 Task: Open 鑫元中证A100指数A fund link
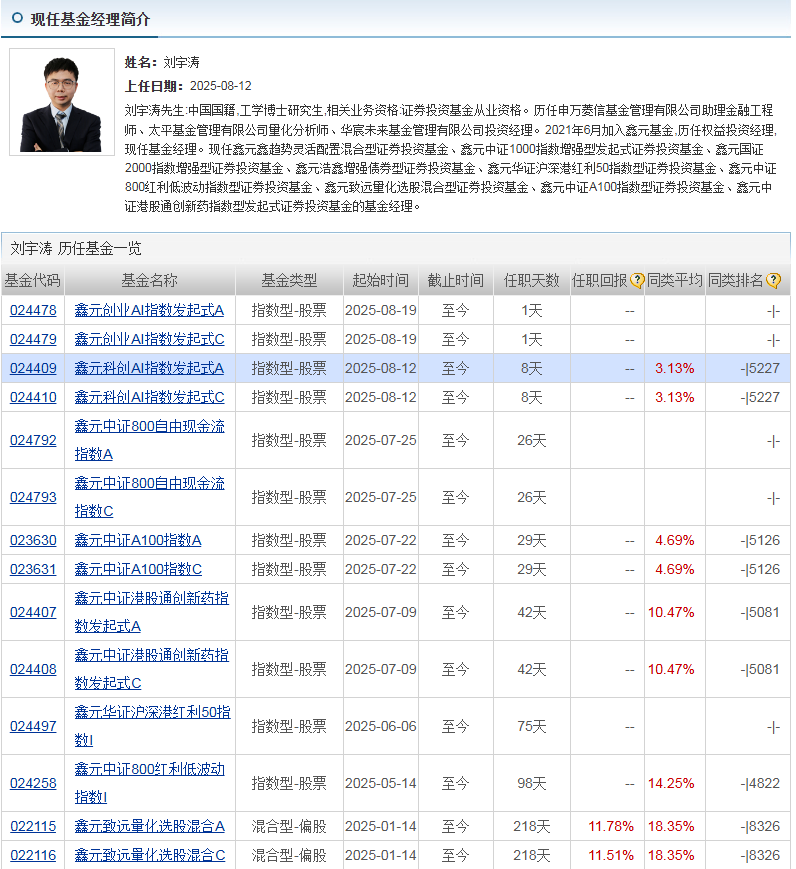[x=138, y=540]
